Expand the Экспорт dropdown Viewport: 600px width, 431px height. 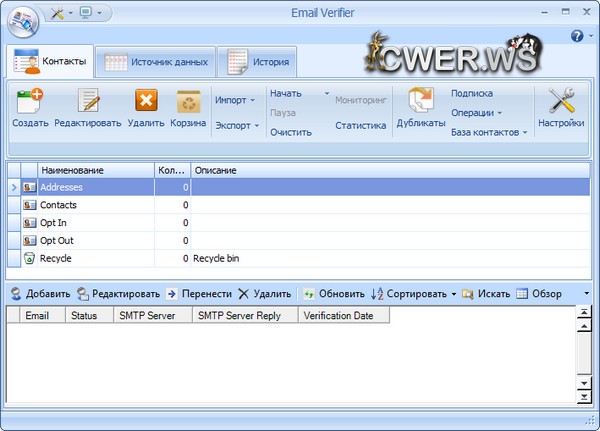236,126
